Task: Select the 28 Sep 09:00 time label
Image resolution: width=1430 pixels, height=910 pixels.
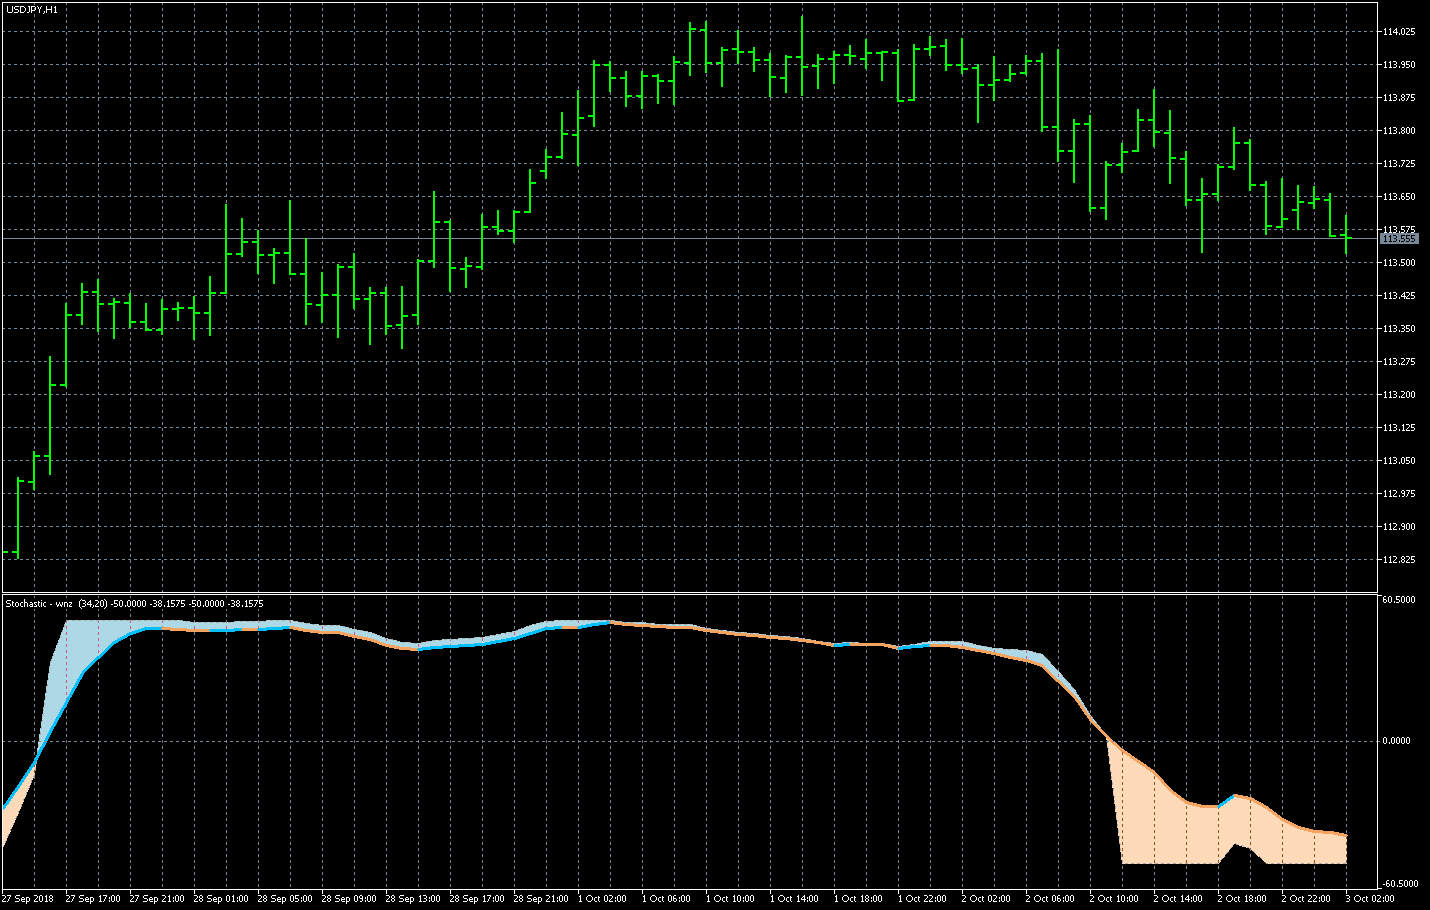Action: click(349, 899)
